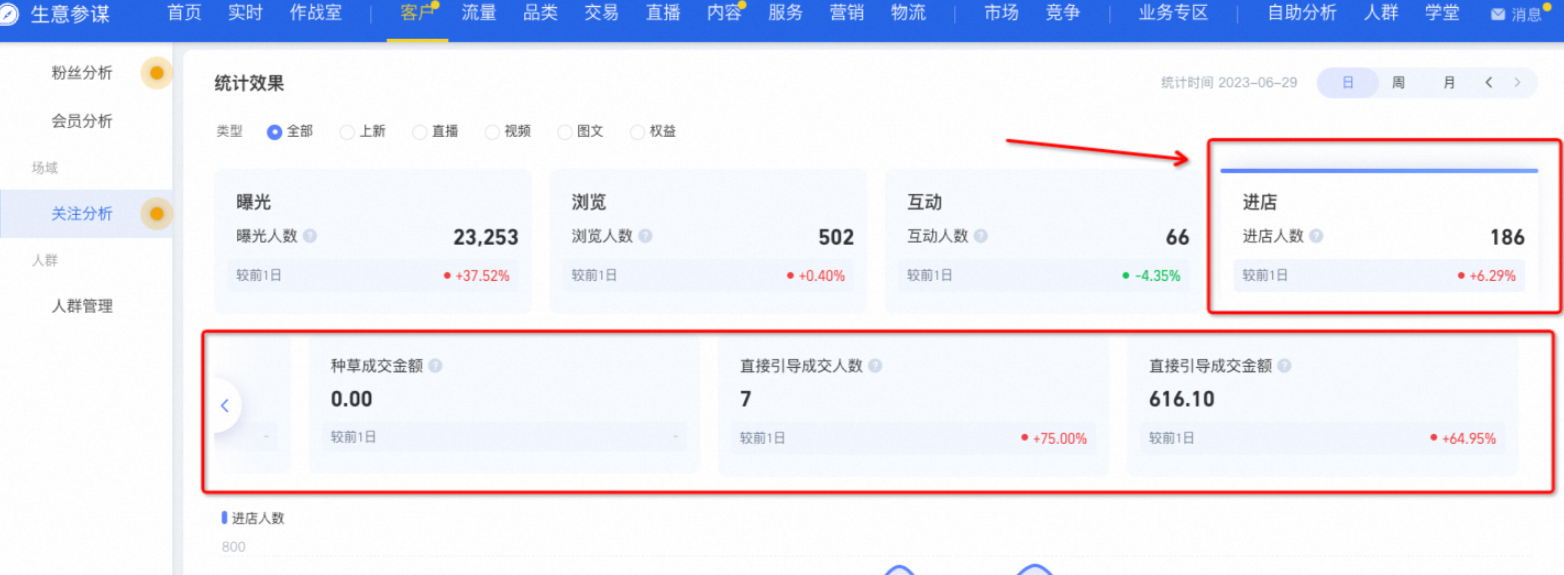The height and width of the screenshot is (575, 1564).
Task: Select the 直接引导成交金额 card
Action: (x=1322, y=405)
